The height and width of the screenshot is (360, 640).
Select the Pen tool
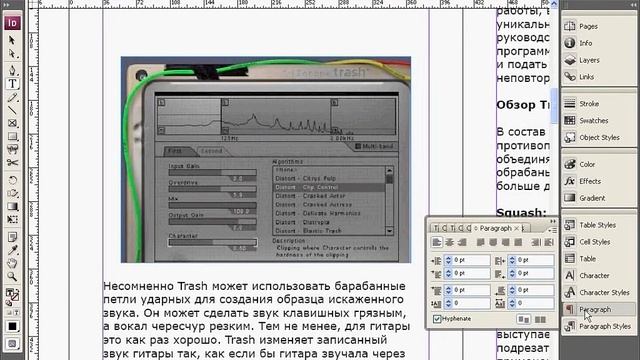[x=12, y=70]
